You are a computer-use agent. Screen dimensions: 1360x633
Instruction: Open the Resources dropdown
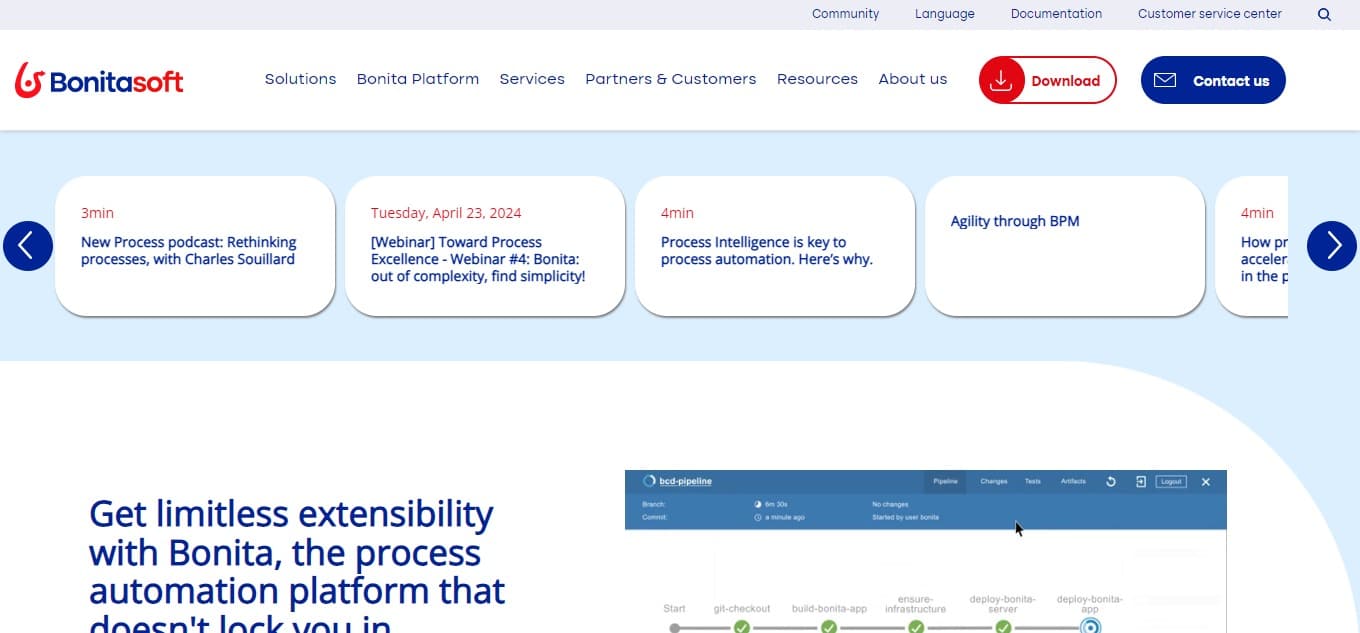[x=817, y=79]
